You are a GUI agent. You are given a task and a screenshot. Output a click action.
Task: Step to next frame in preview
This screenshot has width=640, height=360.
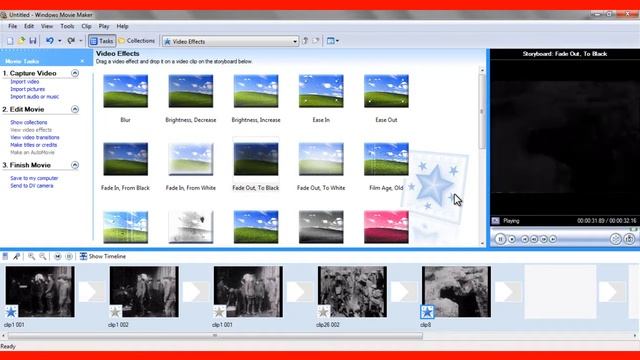point(544,239)
